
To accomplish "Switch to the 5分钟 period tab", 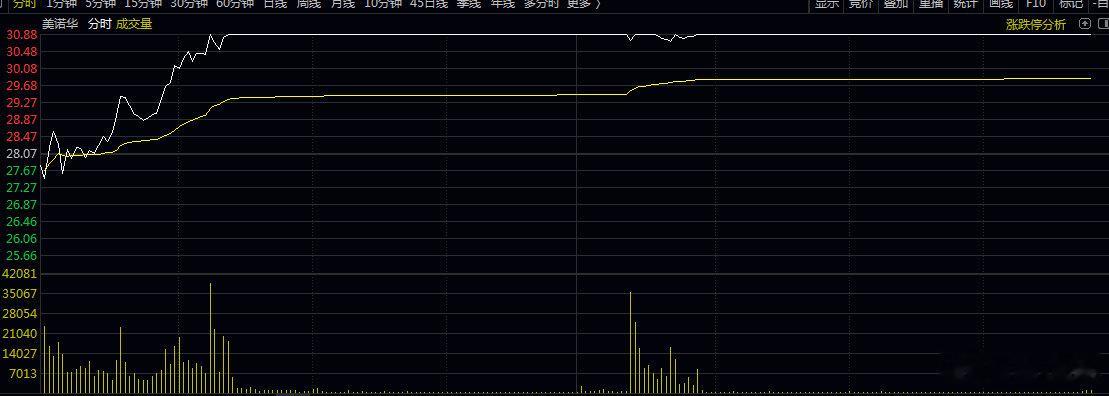I will coord(100,4).
